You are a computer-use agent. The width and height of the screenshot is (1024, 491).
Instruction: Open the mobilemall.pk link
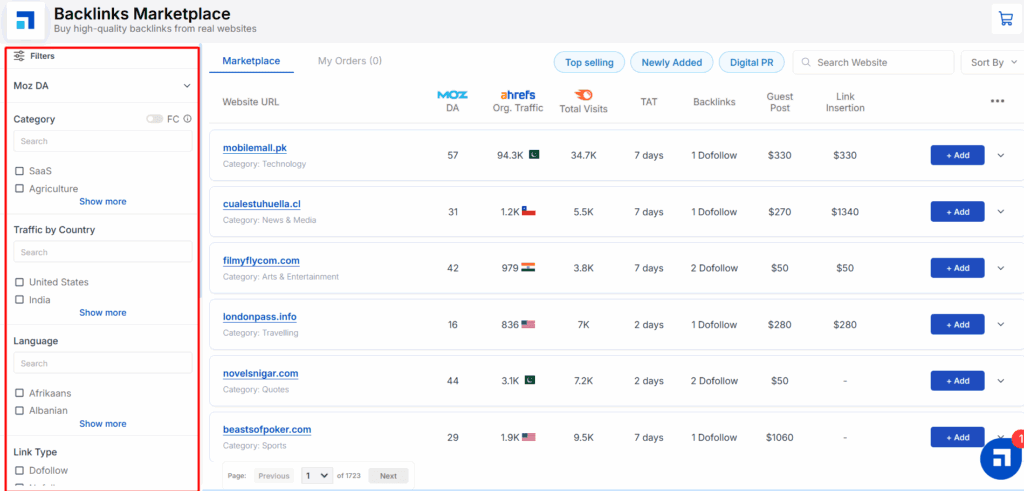[255, 148]
